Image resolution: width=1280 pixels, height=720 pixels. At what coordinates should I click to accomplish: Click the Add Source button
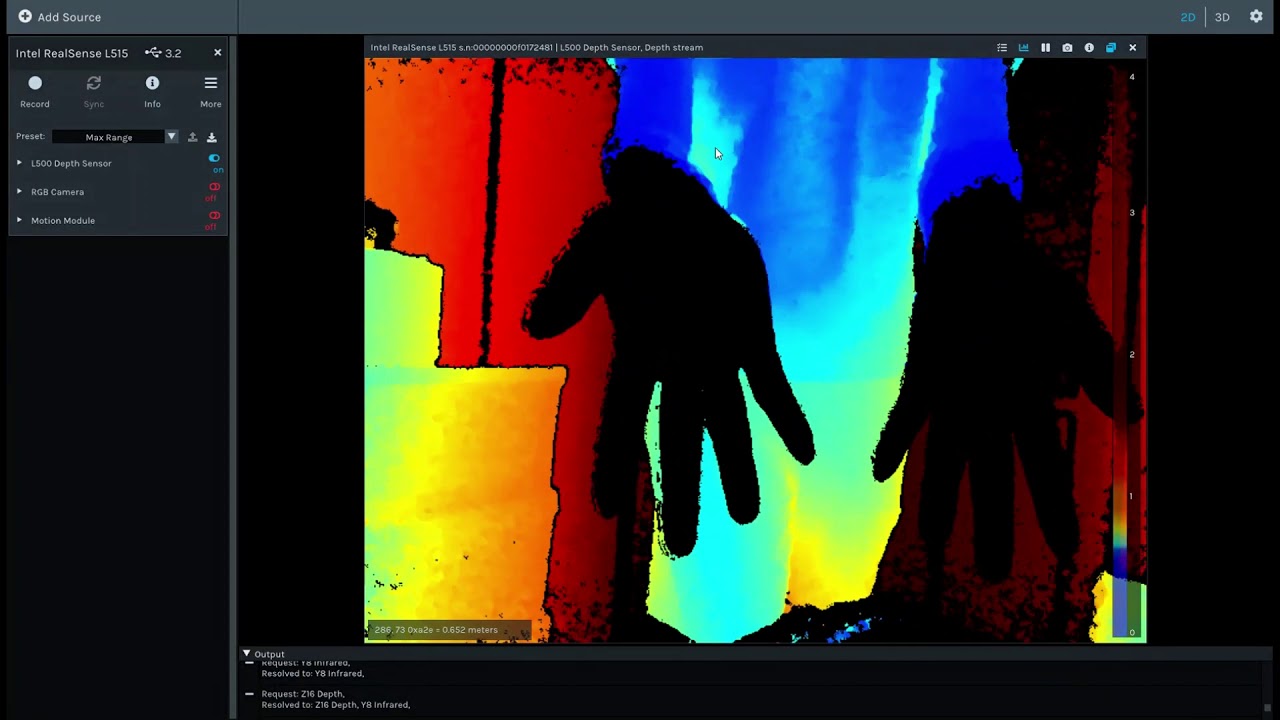pos(60,17)
